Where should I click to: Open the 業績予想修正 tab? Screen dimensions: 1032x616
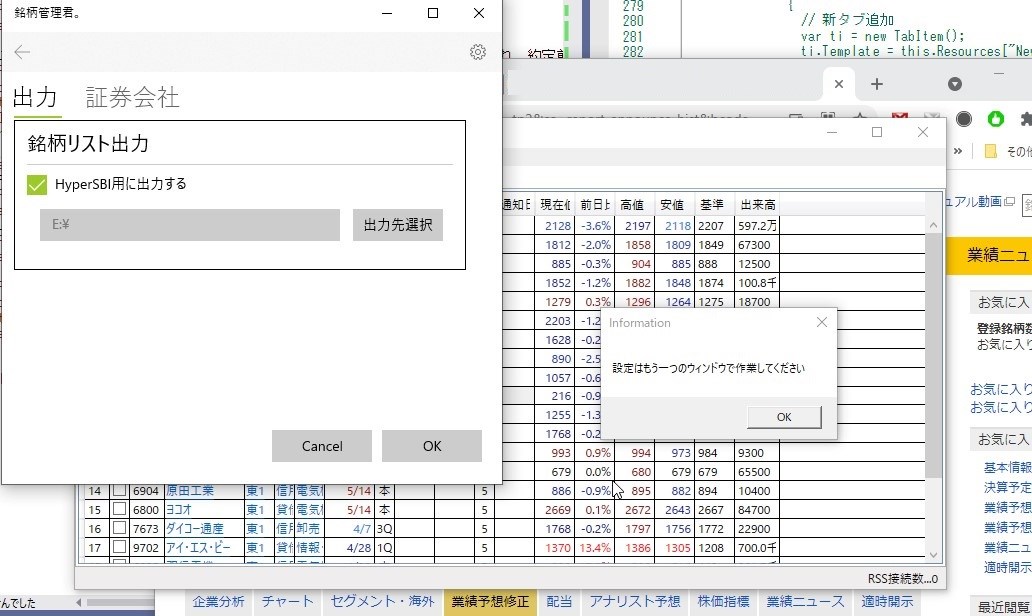[x=490, y=602]
